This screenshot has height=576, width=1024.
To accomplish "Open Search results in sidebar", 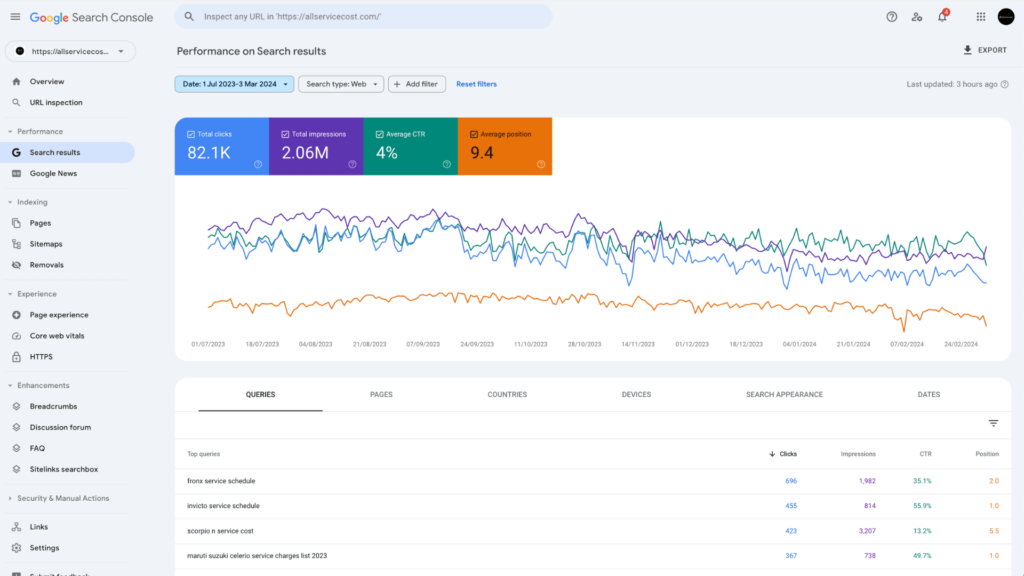I will pyautogui.click(x=68, y=153).
